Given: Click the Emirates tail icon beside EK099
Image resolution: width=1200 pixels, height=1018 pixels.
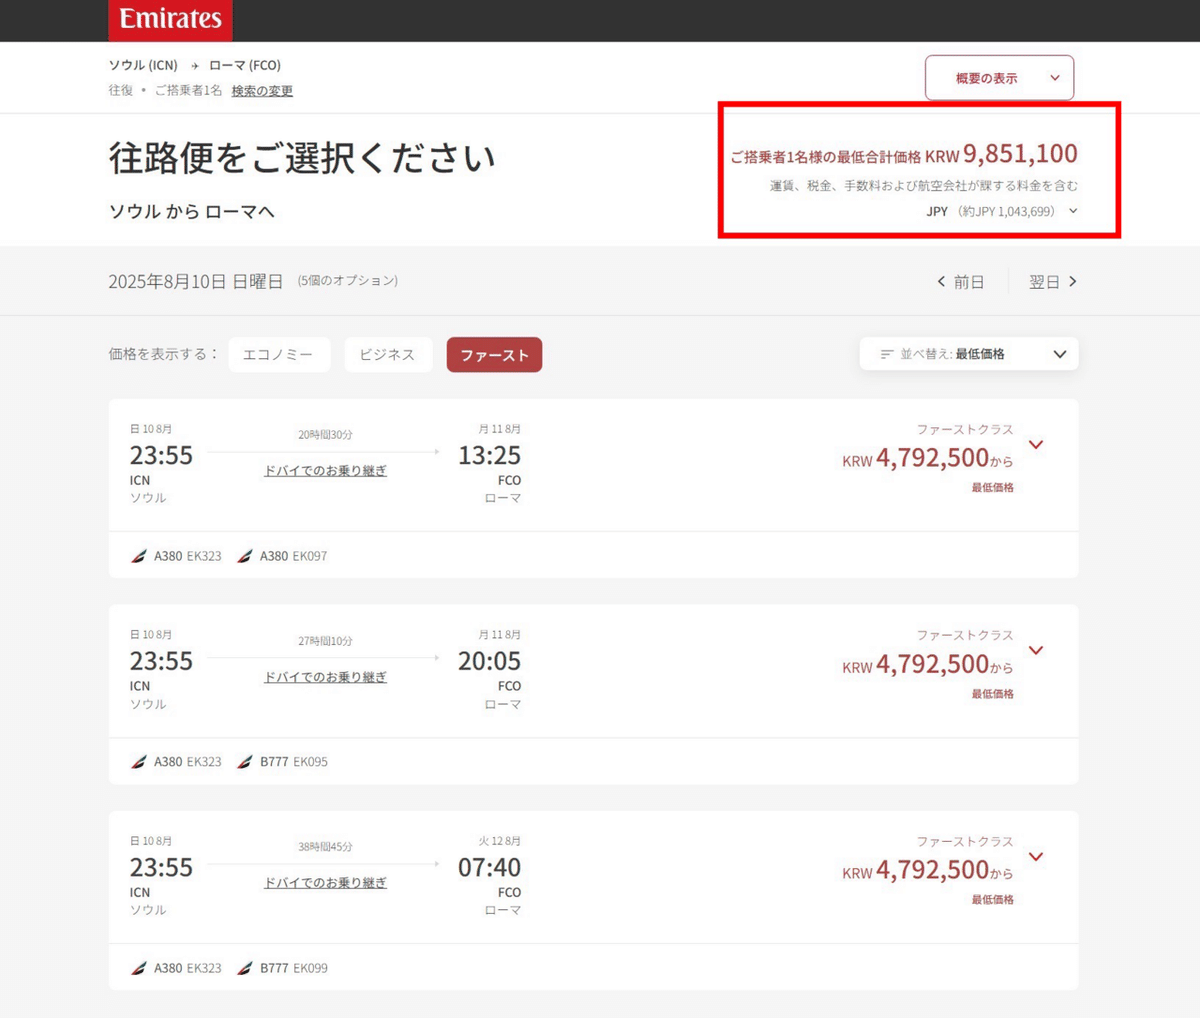Looking at the screenshot, I should click(x=245, y=968).
